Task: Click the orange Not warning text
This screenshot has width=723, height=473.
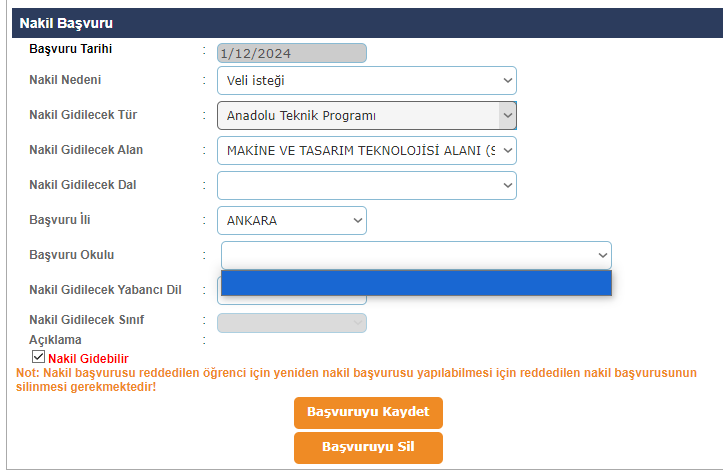Action: pos(355,379)
